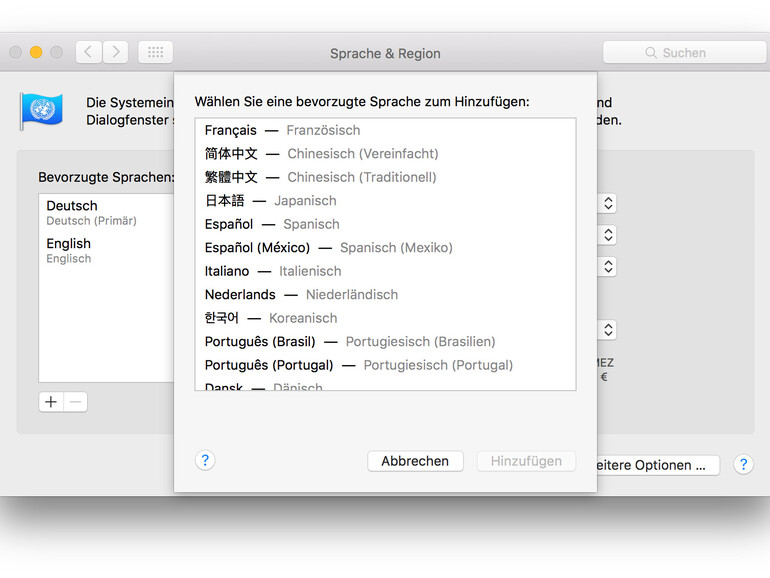Open help in the main Sprache & Region window

[743, 464]
